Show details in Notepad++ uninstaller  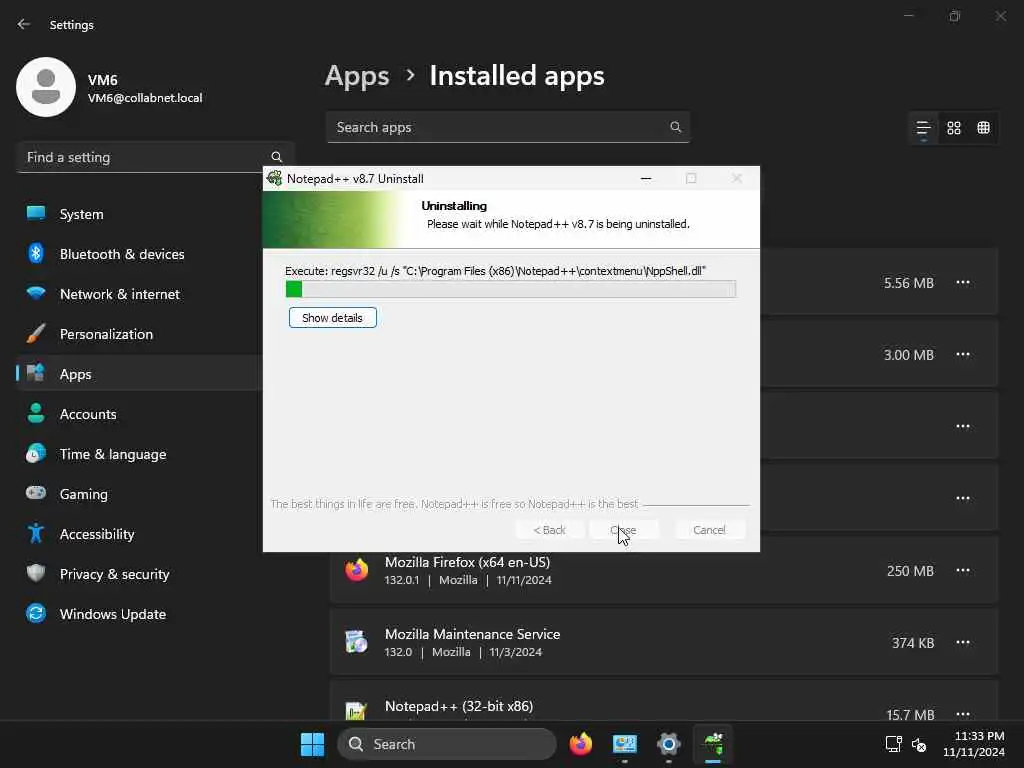click(332, 317)
